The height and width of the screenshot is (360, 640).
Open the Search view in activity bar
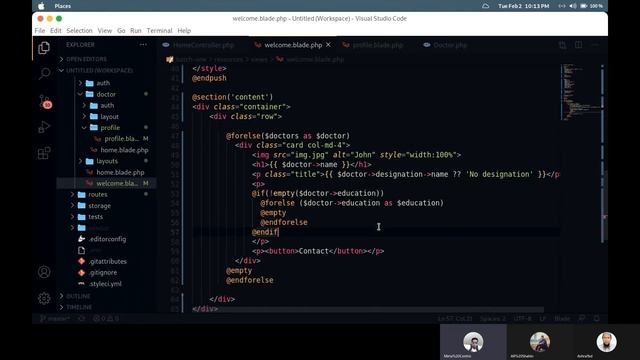click(x=44, y=74)
